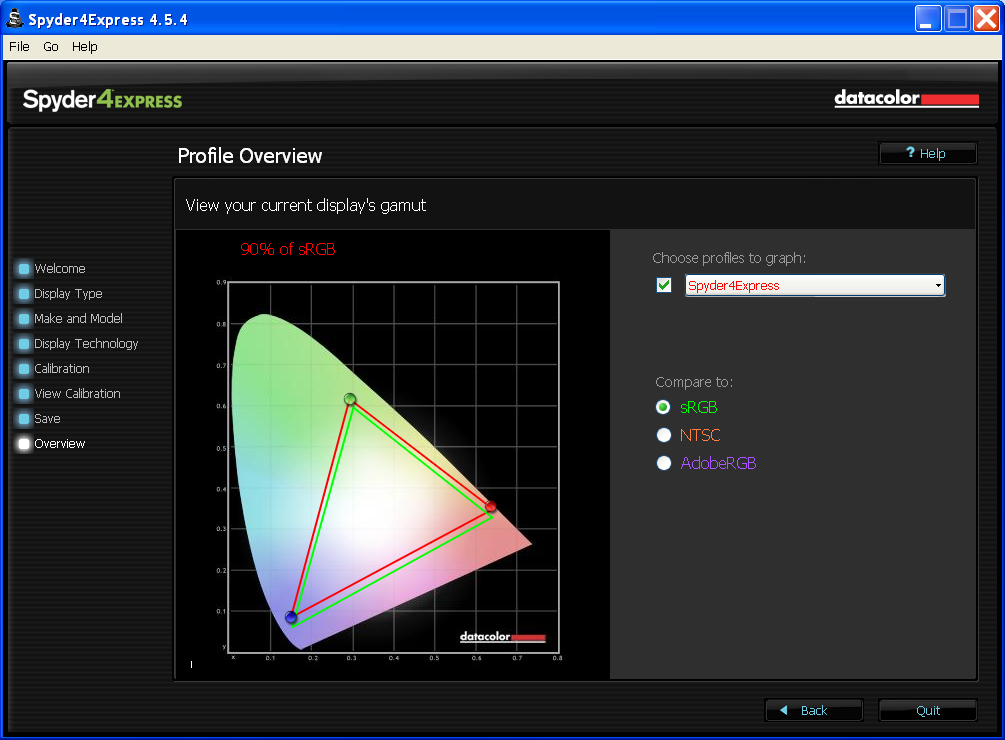1005x740 pixels.
Task: Click the Help button with question mark
Action: 926,153
